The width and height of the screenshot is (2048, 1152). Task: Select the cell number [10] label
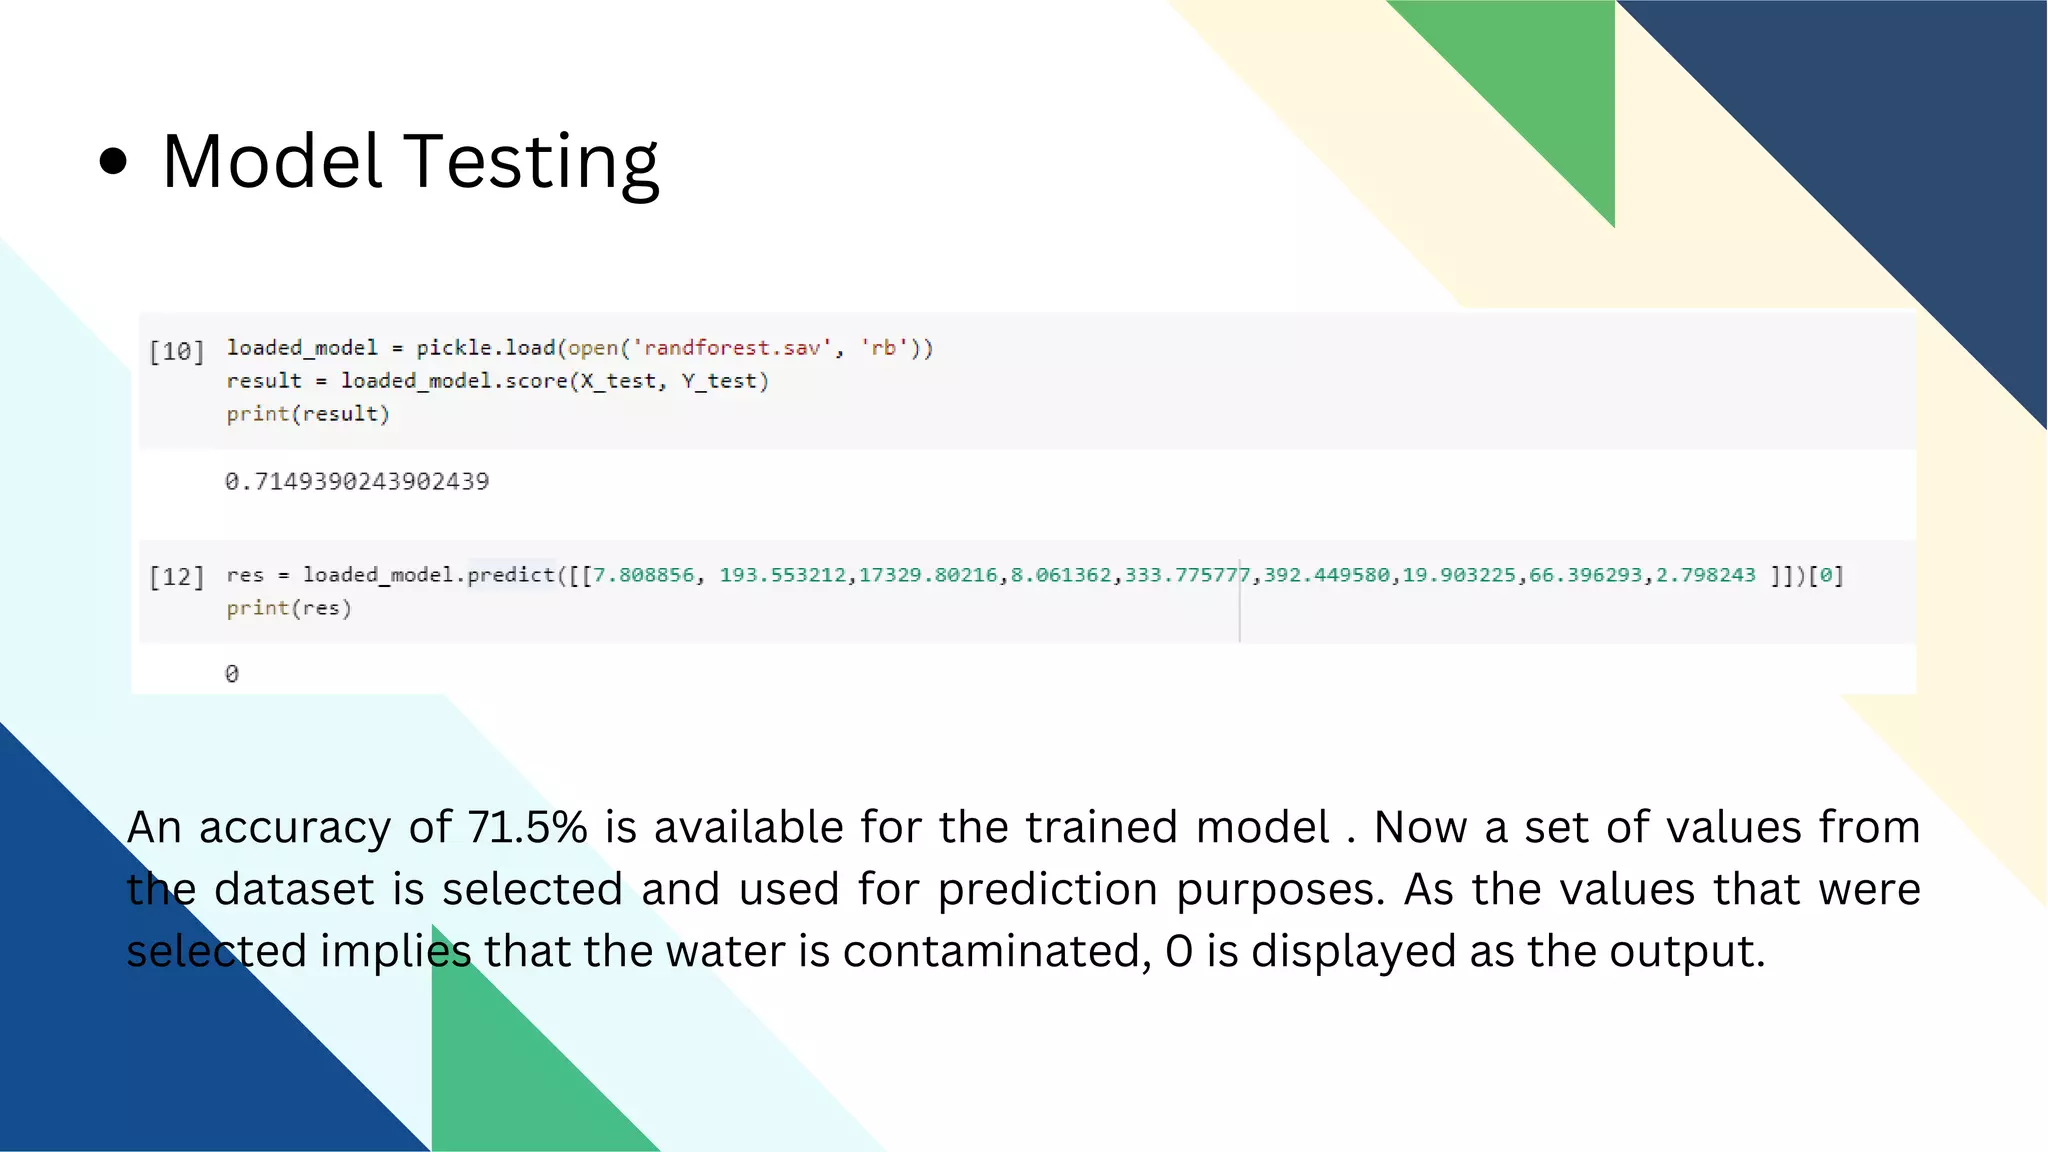coord(176,352)
